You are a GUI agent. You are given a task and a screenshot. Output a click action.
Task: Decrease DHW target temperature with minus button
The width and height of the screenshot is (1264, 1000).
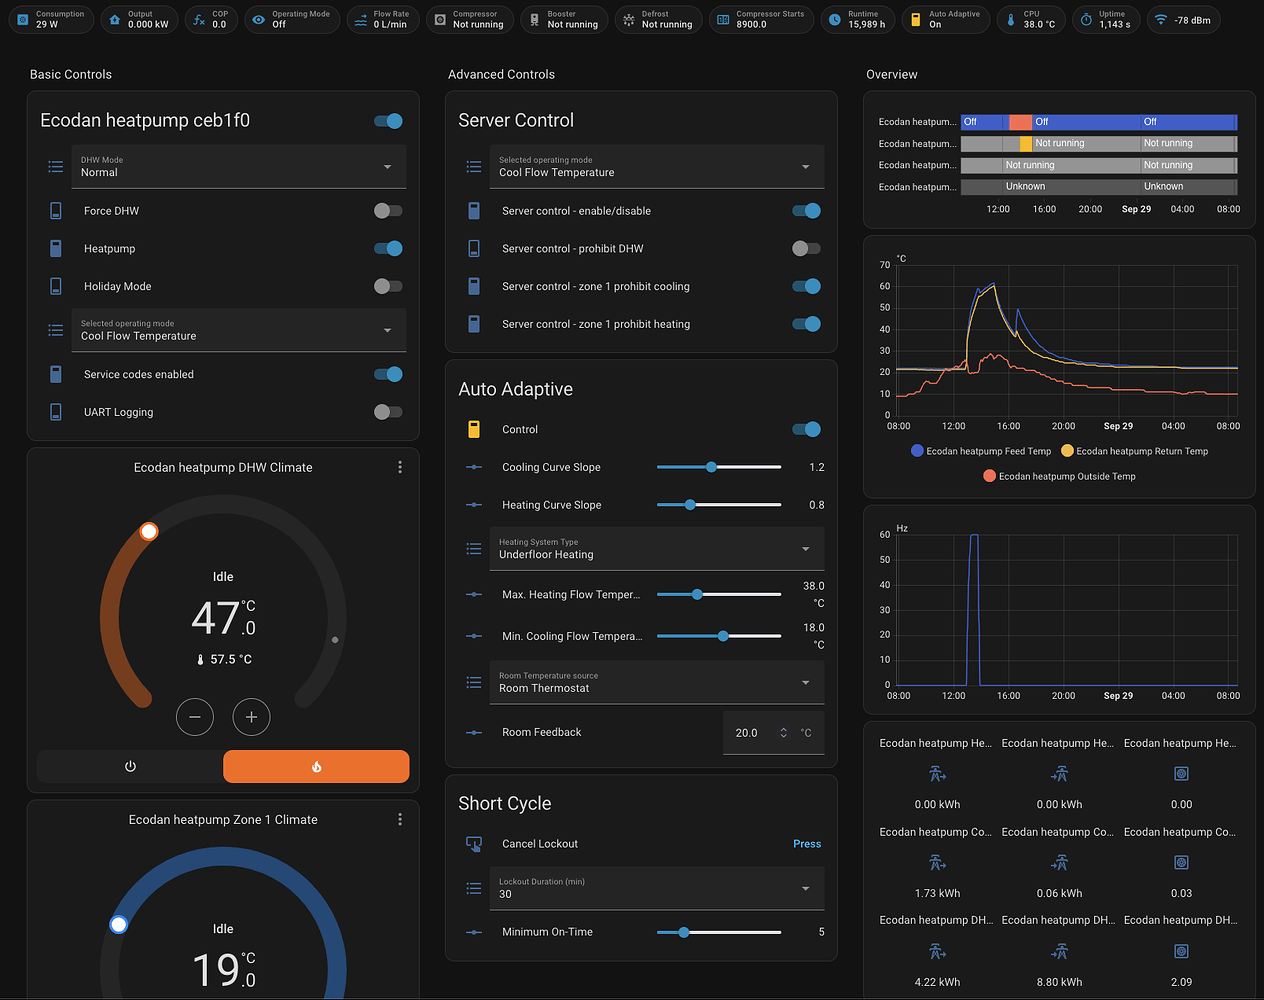click(x=195, y=717)
